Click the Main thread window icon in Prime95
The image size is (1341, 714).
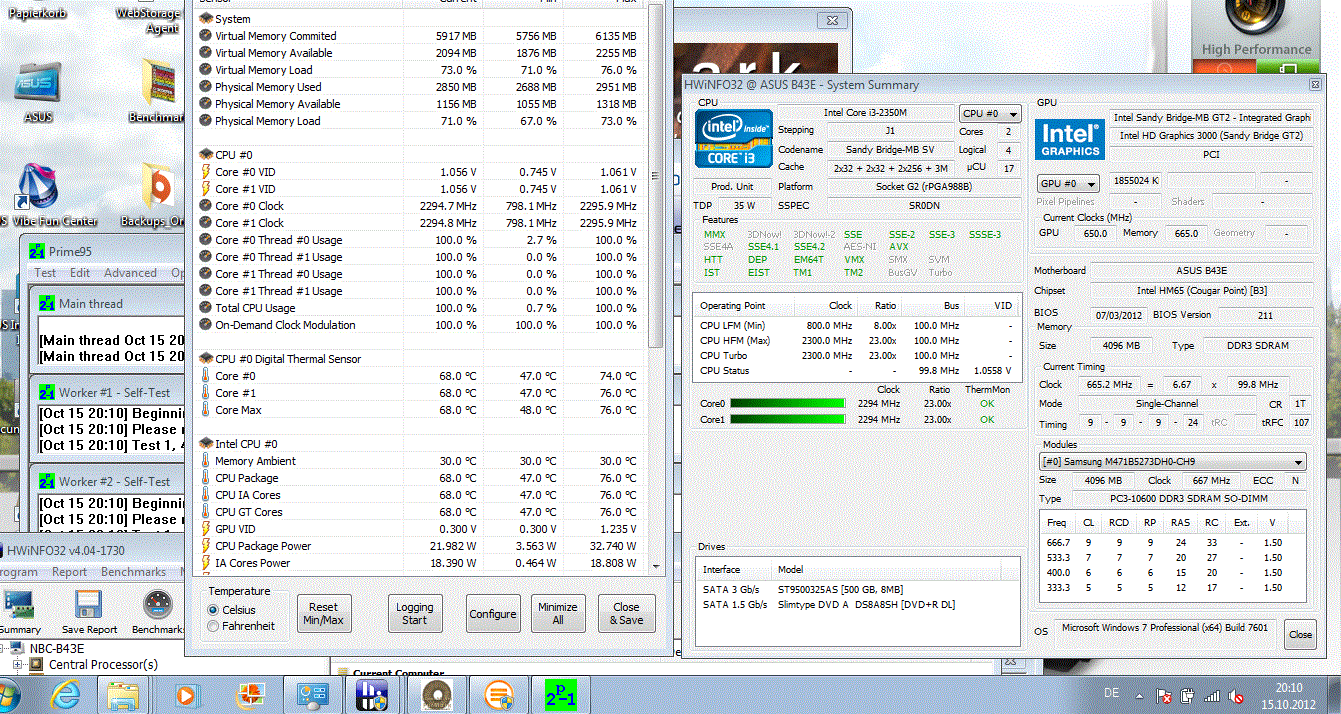[x=46, y=304]
